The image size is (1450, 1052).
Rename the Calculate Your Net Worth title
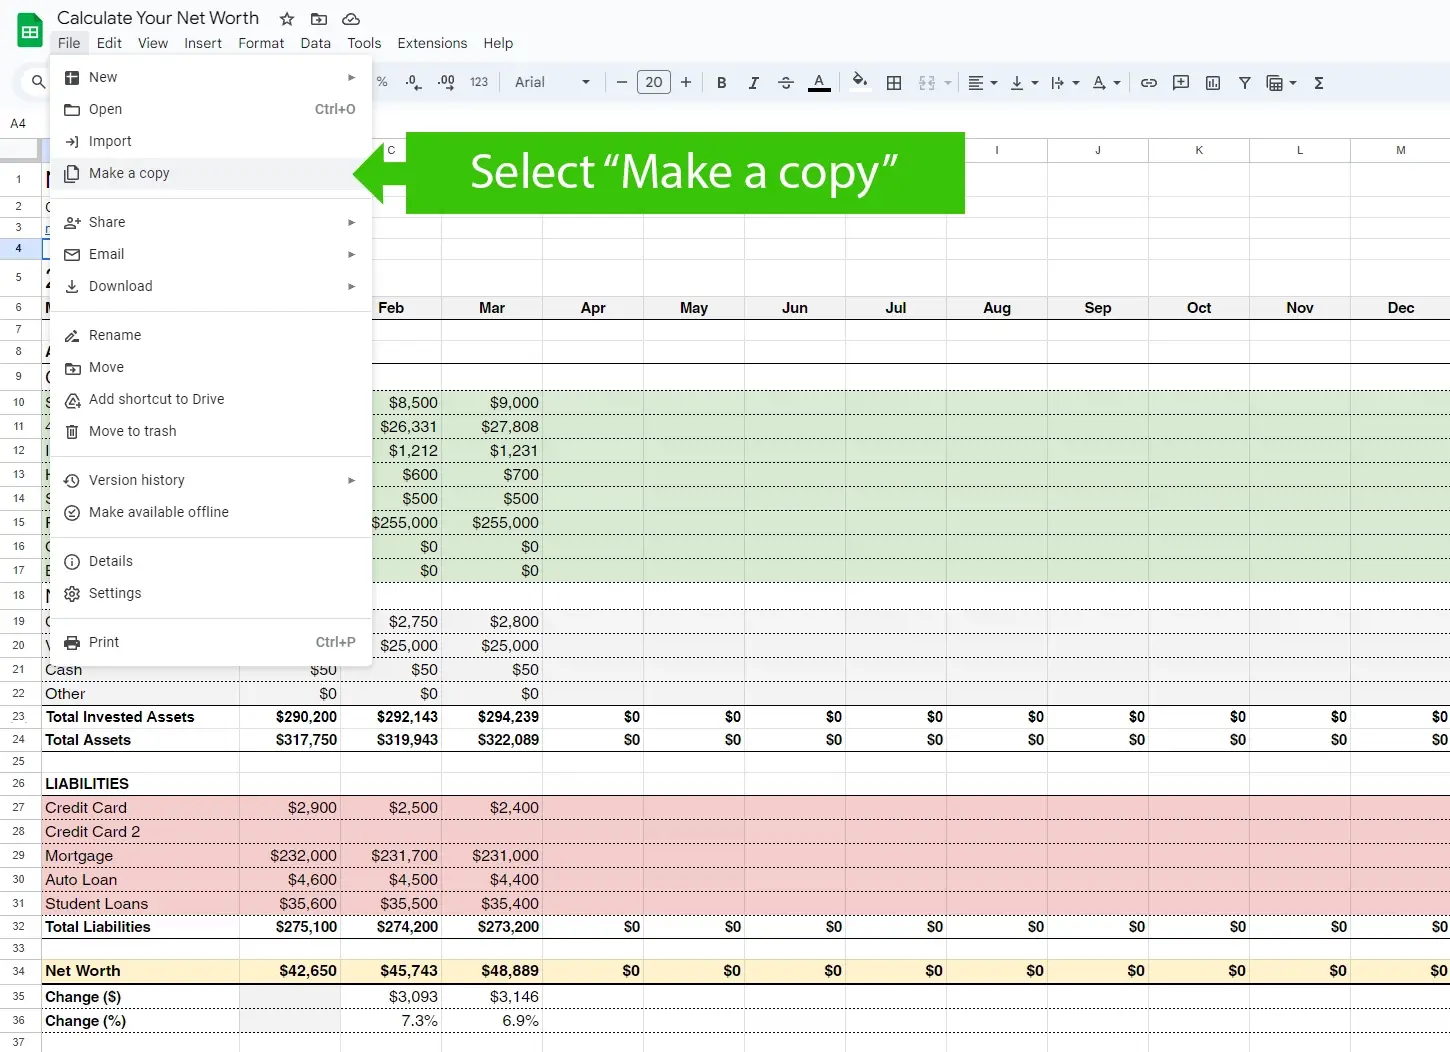(158, 18)
